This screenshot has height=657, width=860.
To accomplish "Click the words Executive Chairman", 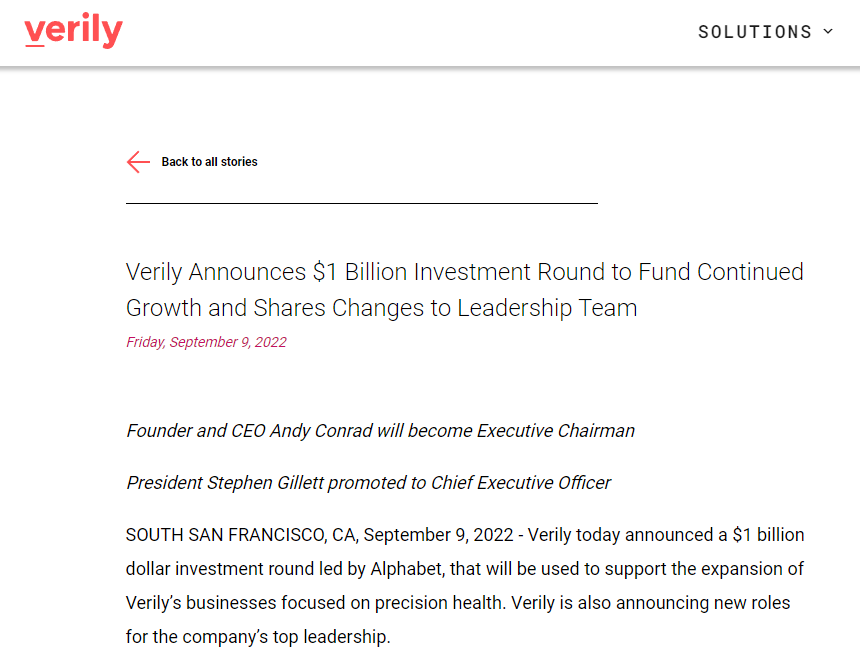I will coord(556,431).
